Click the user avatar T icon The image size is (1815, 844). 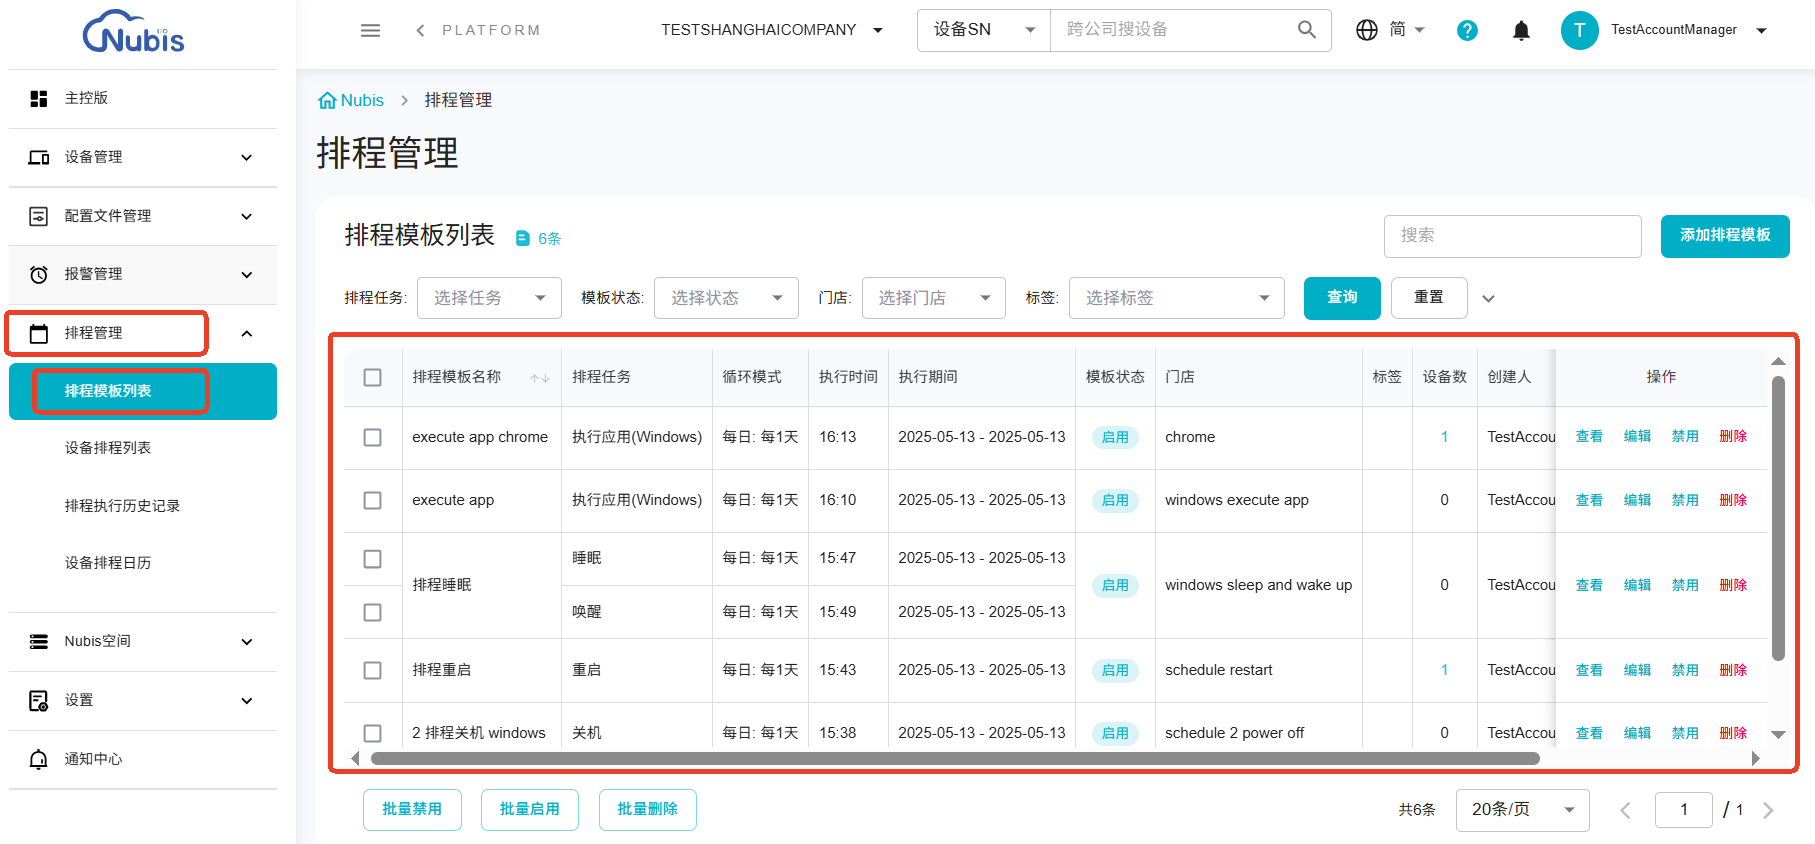pos(1579,30)
